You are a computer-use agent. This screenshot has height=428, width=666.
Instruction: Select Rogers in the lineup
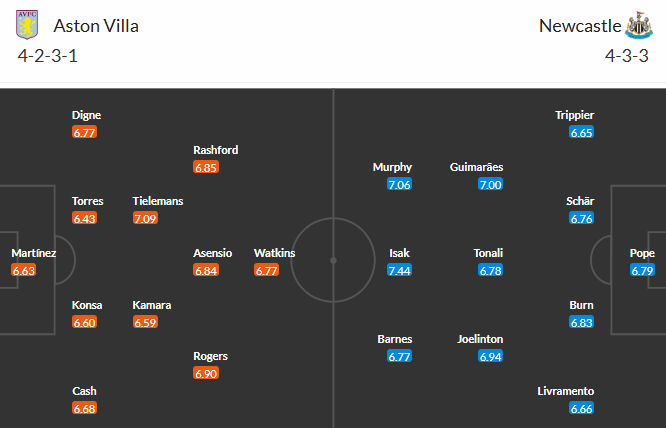pos(210,356)
